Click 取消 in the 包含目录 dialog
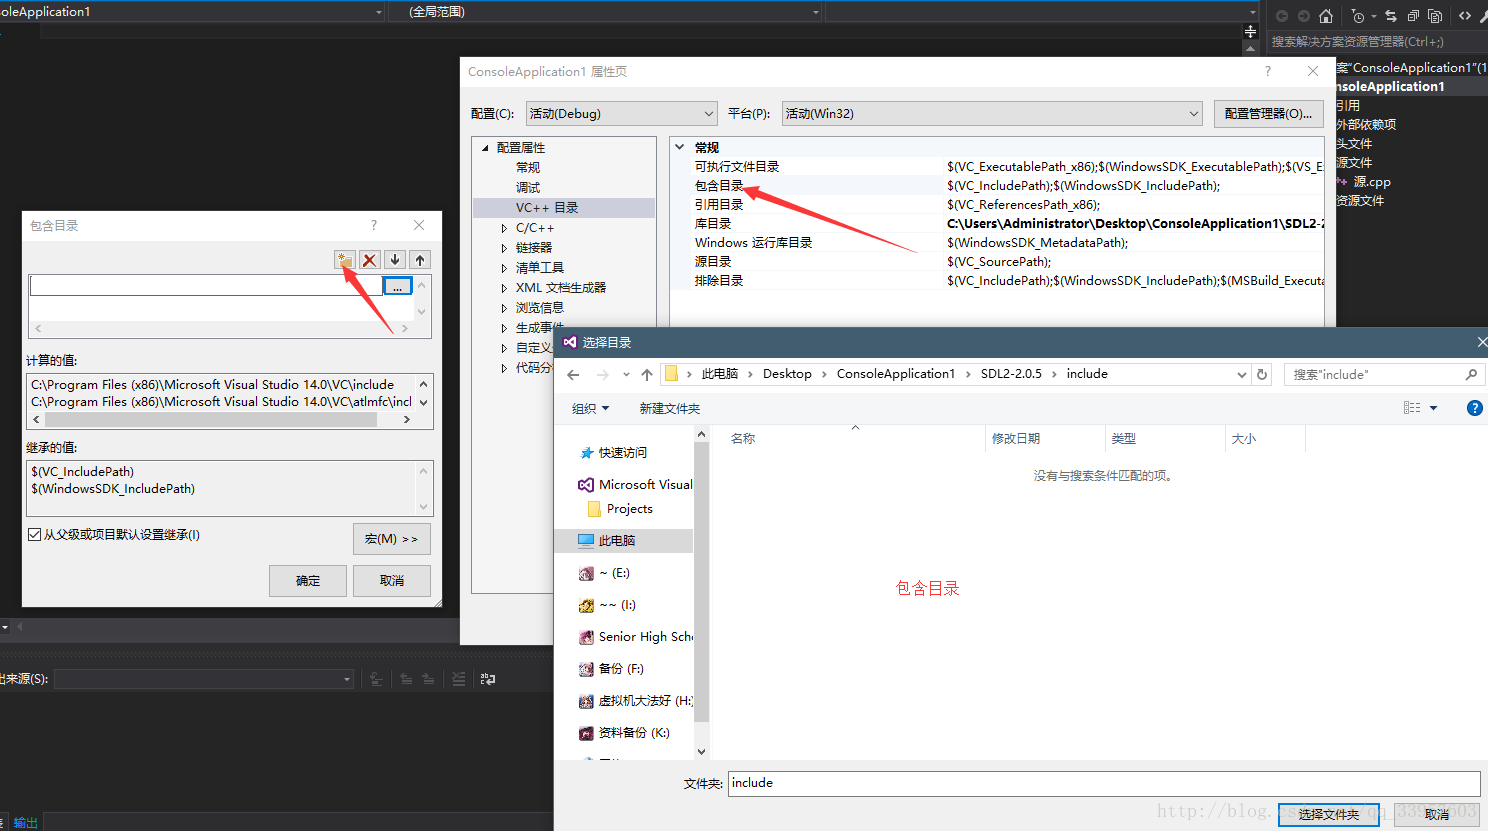1488x831 pixels. [392, 581]
